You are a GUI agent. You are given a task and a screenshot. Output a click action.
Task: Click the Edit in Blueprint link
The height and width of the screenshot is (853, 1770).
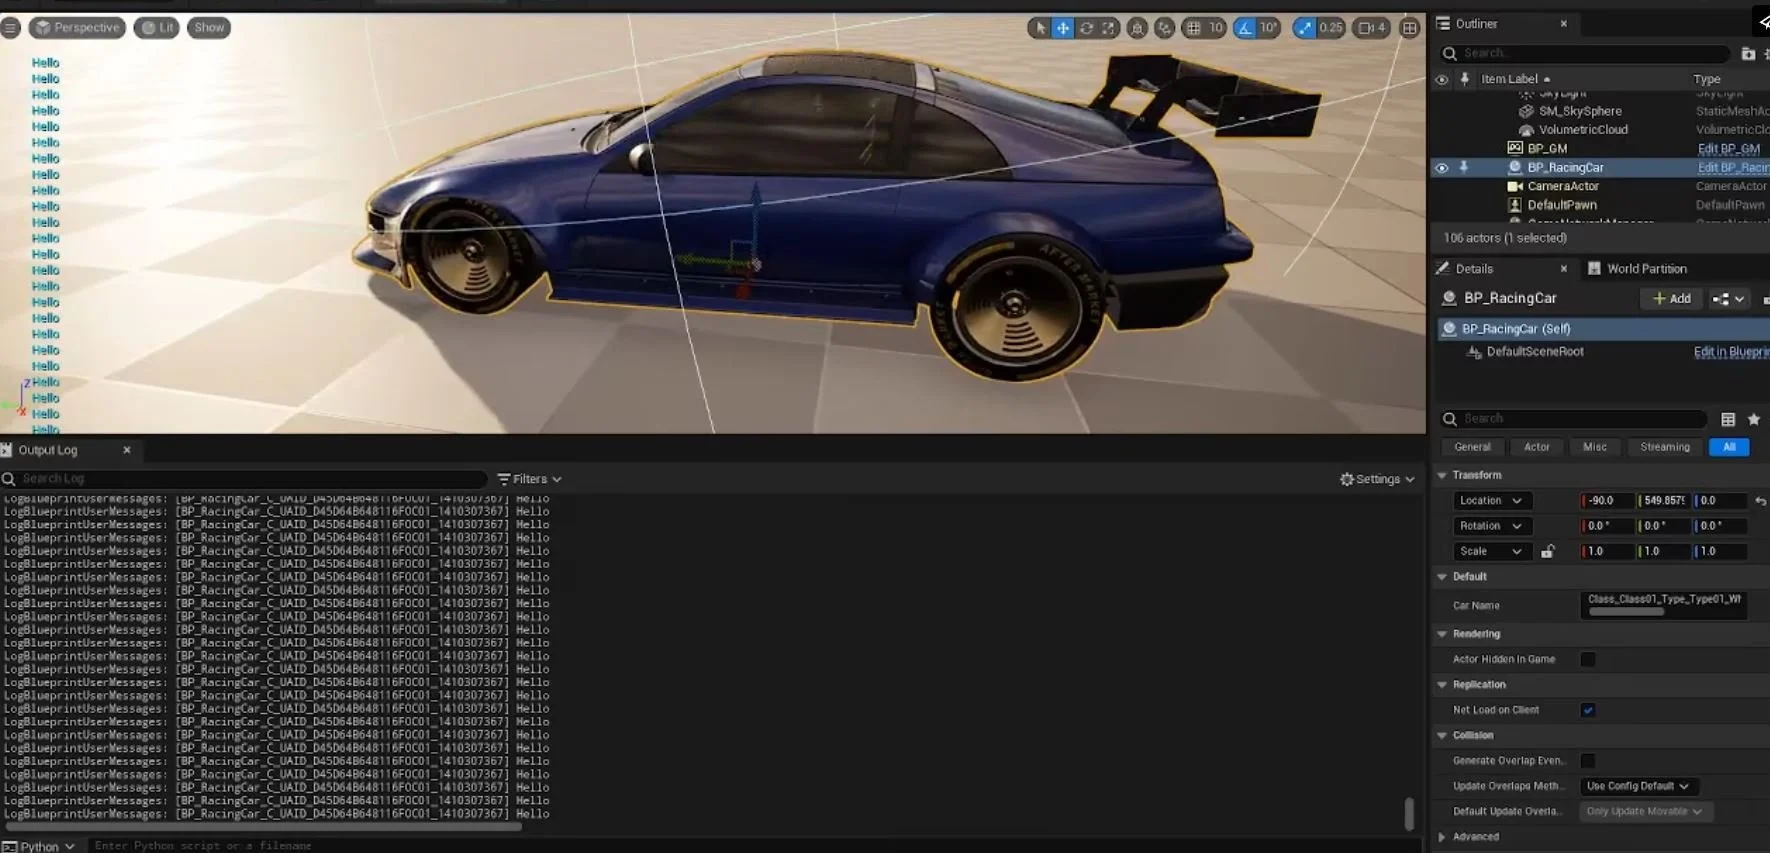pos(1731,352)
